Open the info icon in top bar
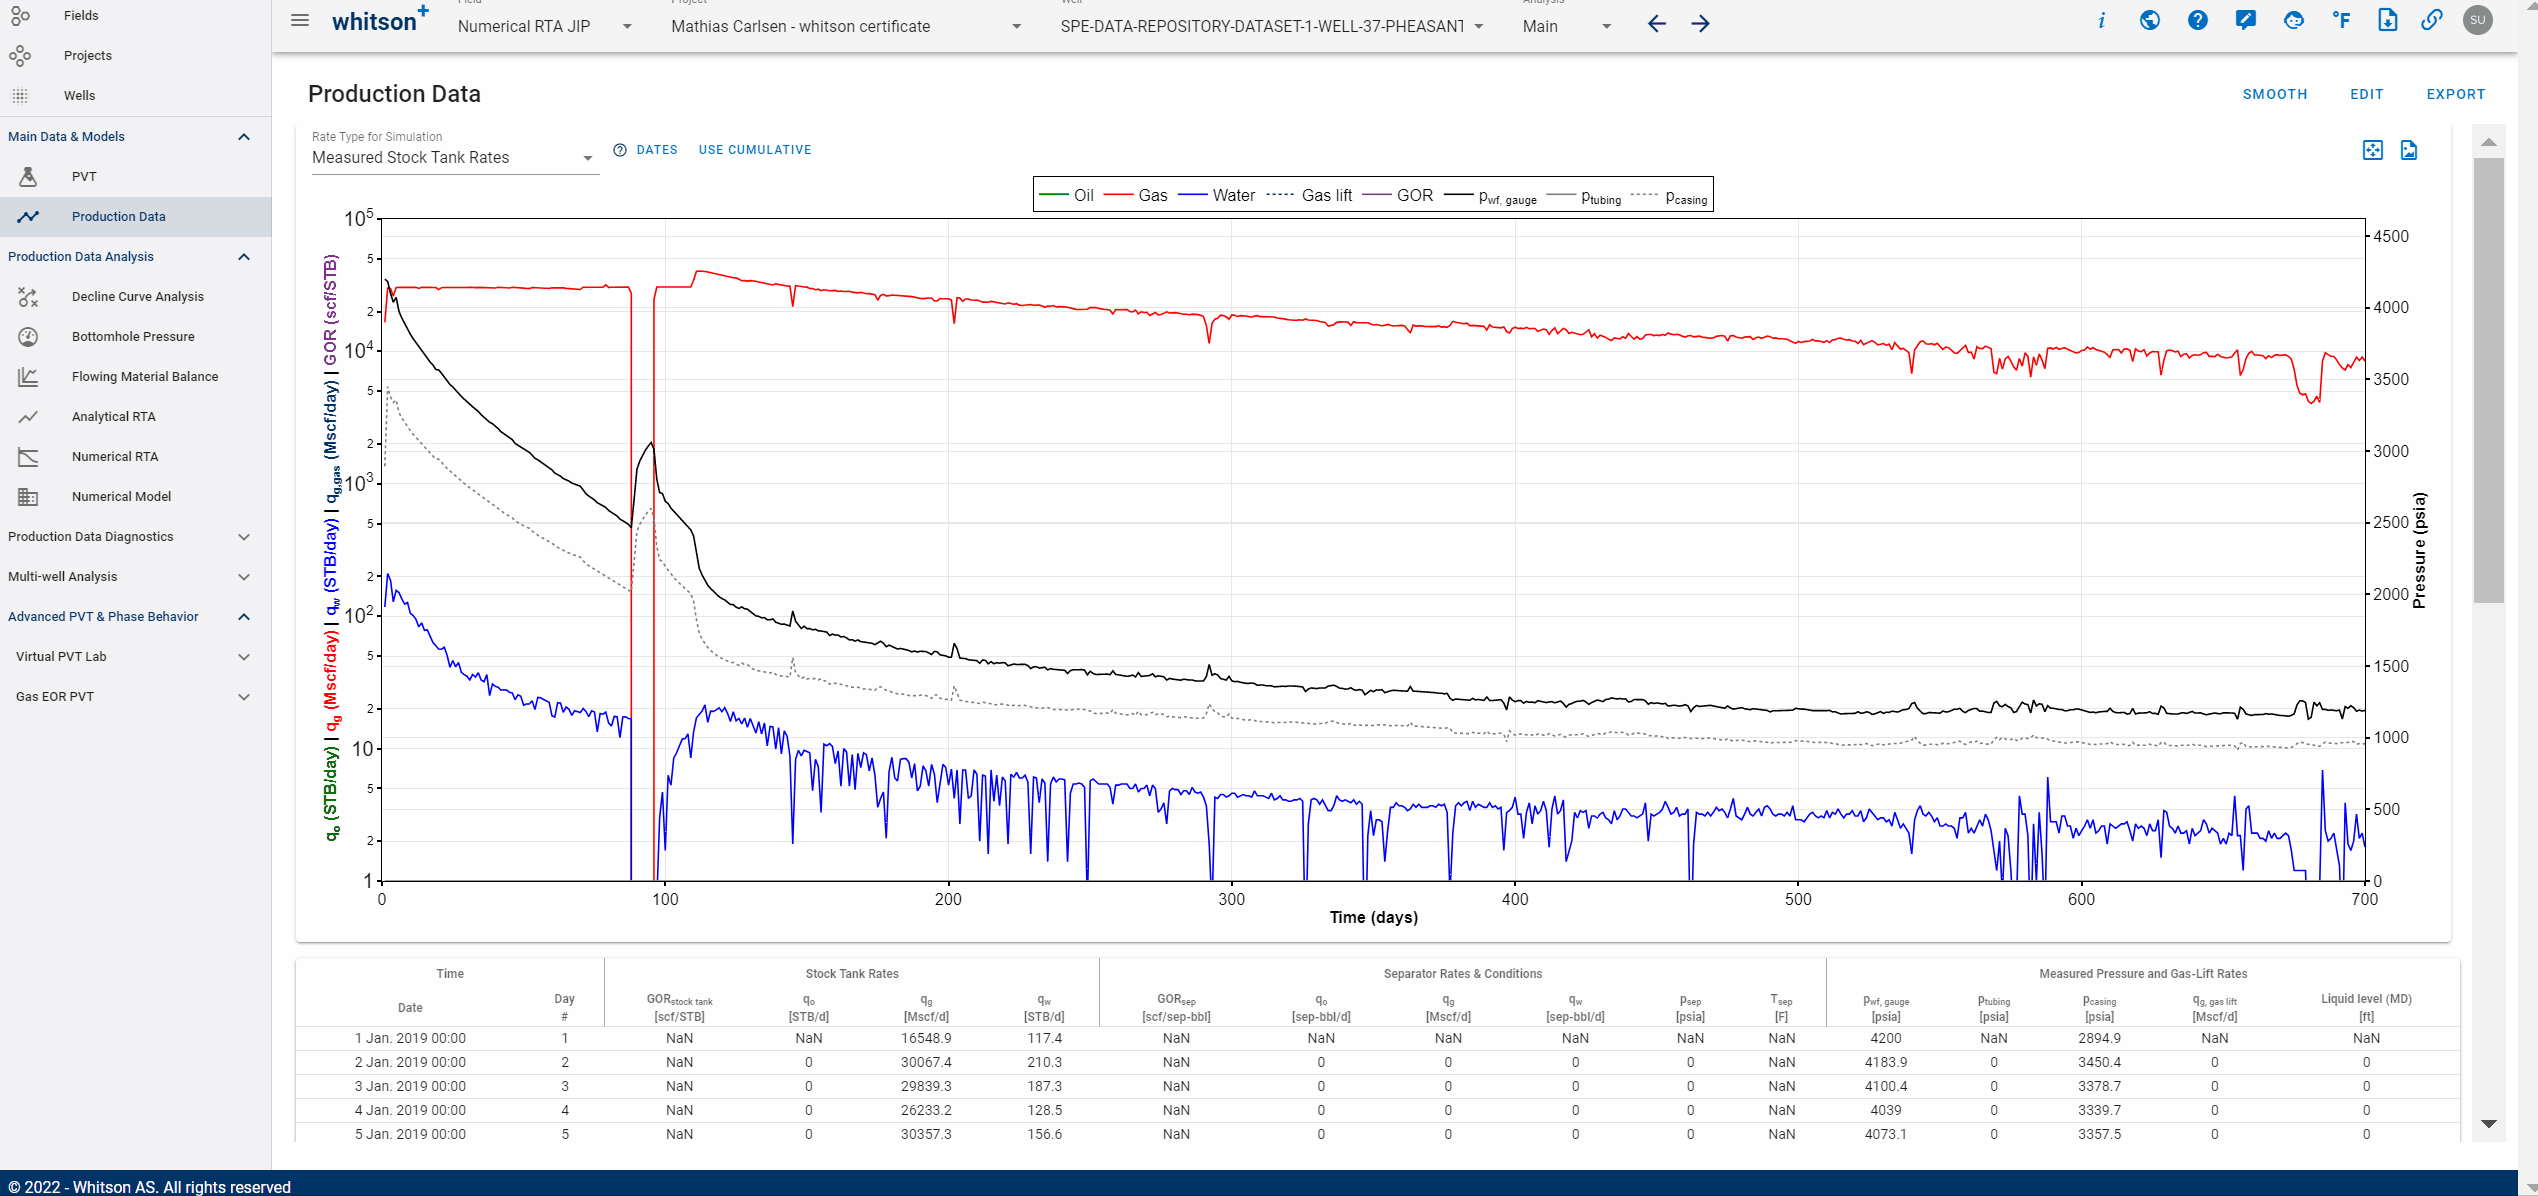Viewport: 2538px width, 1196px height. (2101, 21)
